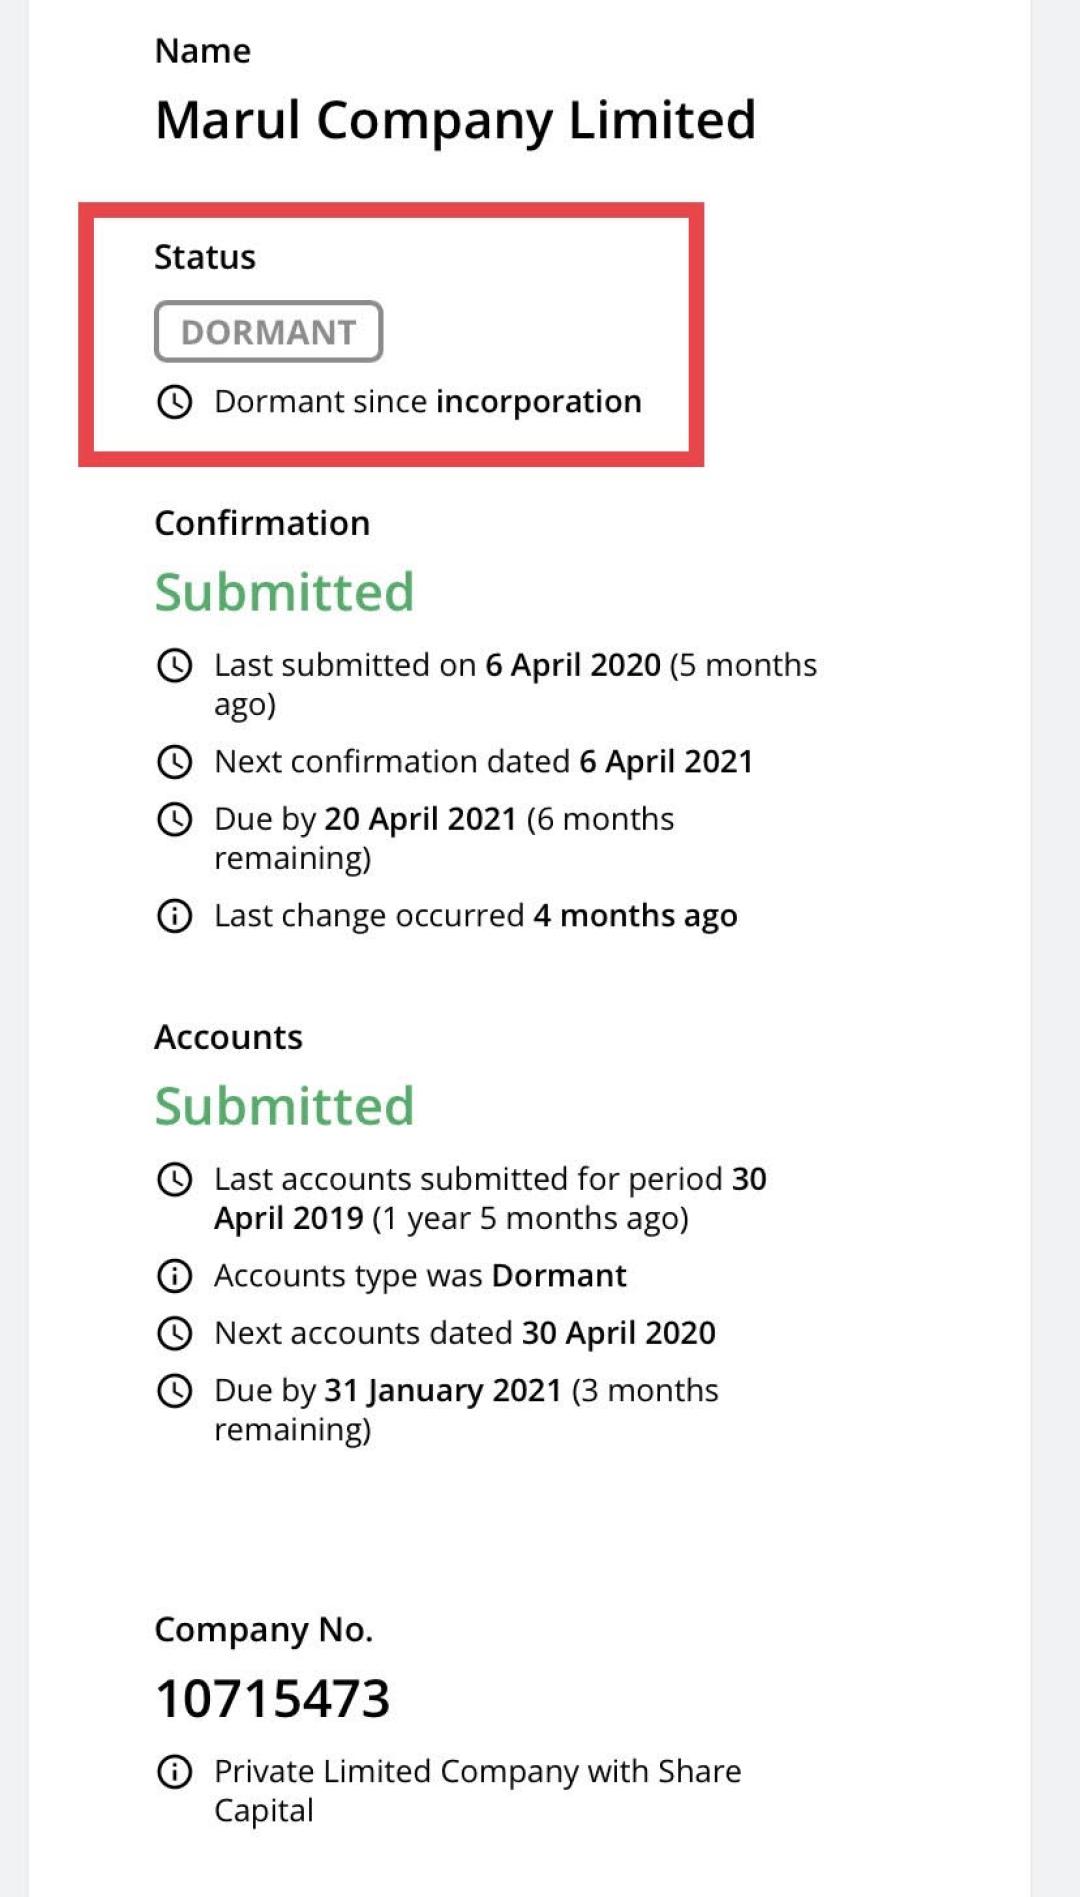This screenshot has width=1080, height=1897.
Task: Click the clock icon beside Next confirmation dated
Action: pos(175,762)
